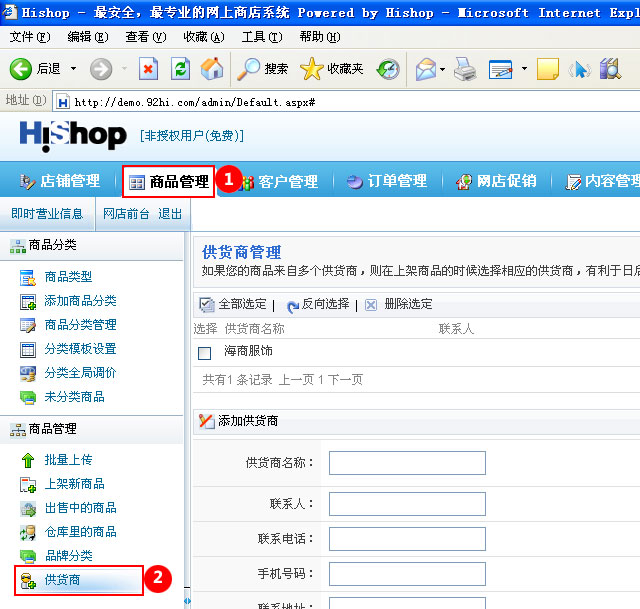
Task: Click the 上架新商品 icon
Action: (x=28, y=485)
